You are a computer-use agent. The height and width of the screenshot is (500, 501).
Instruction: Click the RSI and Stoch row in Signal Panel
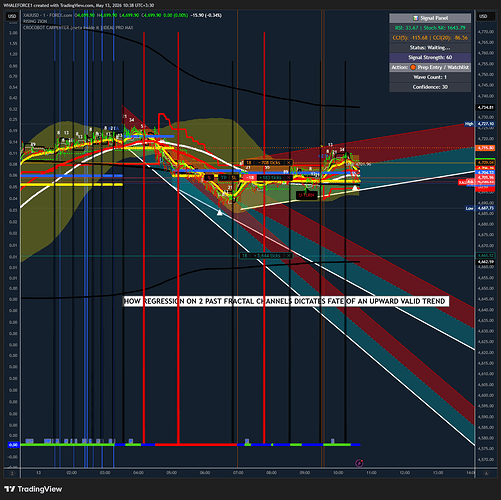[x=430, y=28]
